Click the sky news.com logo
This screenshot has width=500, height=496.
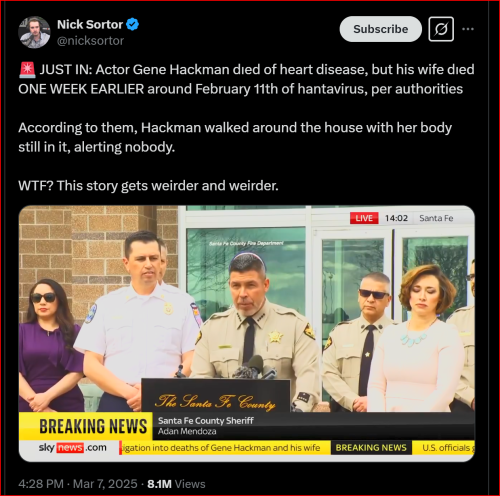[x=72, y=447]
